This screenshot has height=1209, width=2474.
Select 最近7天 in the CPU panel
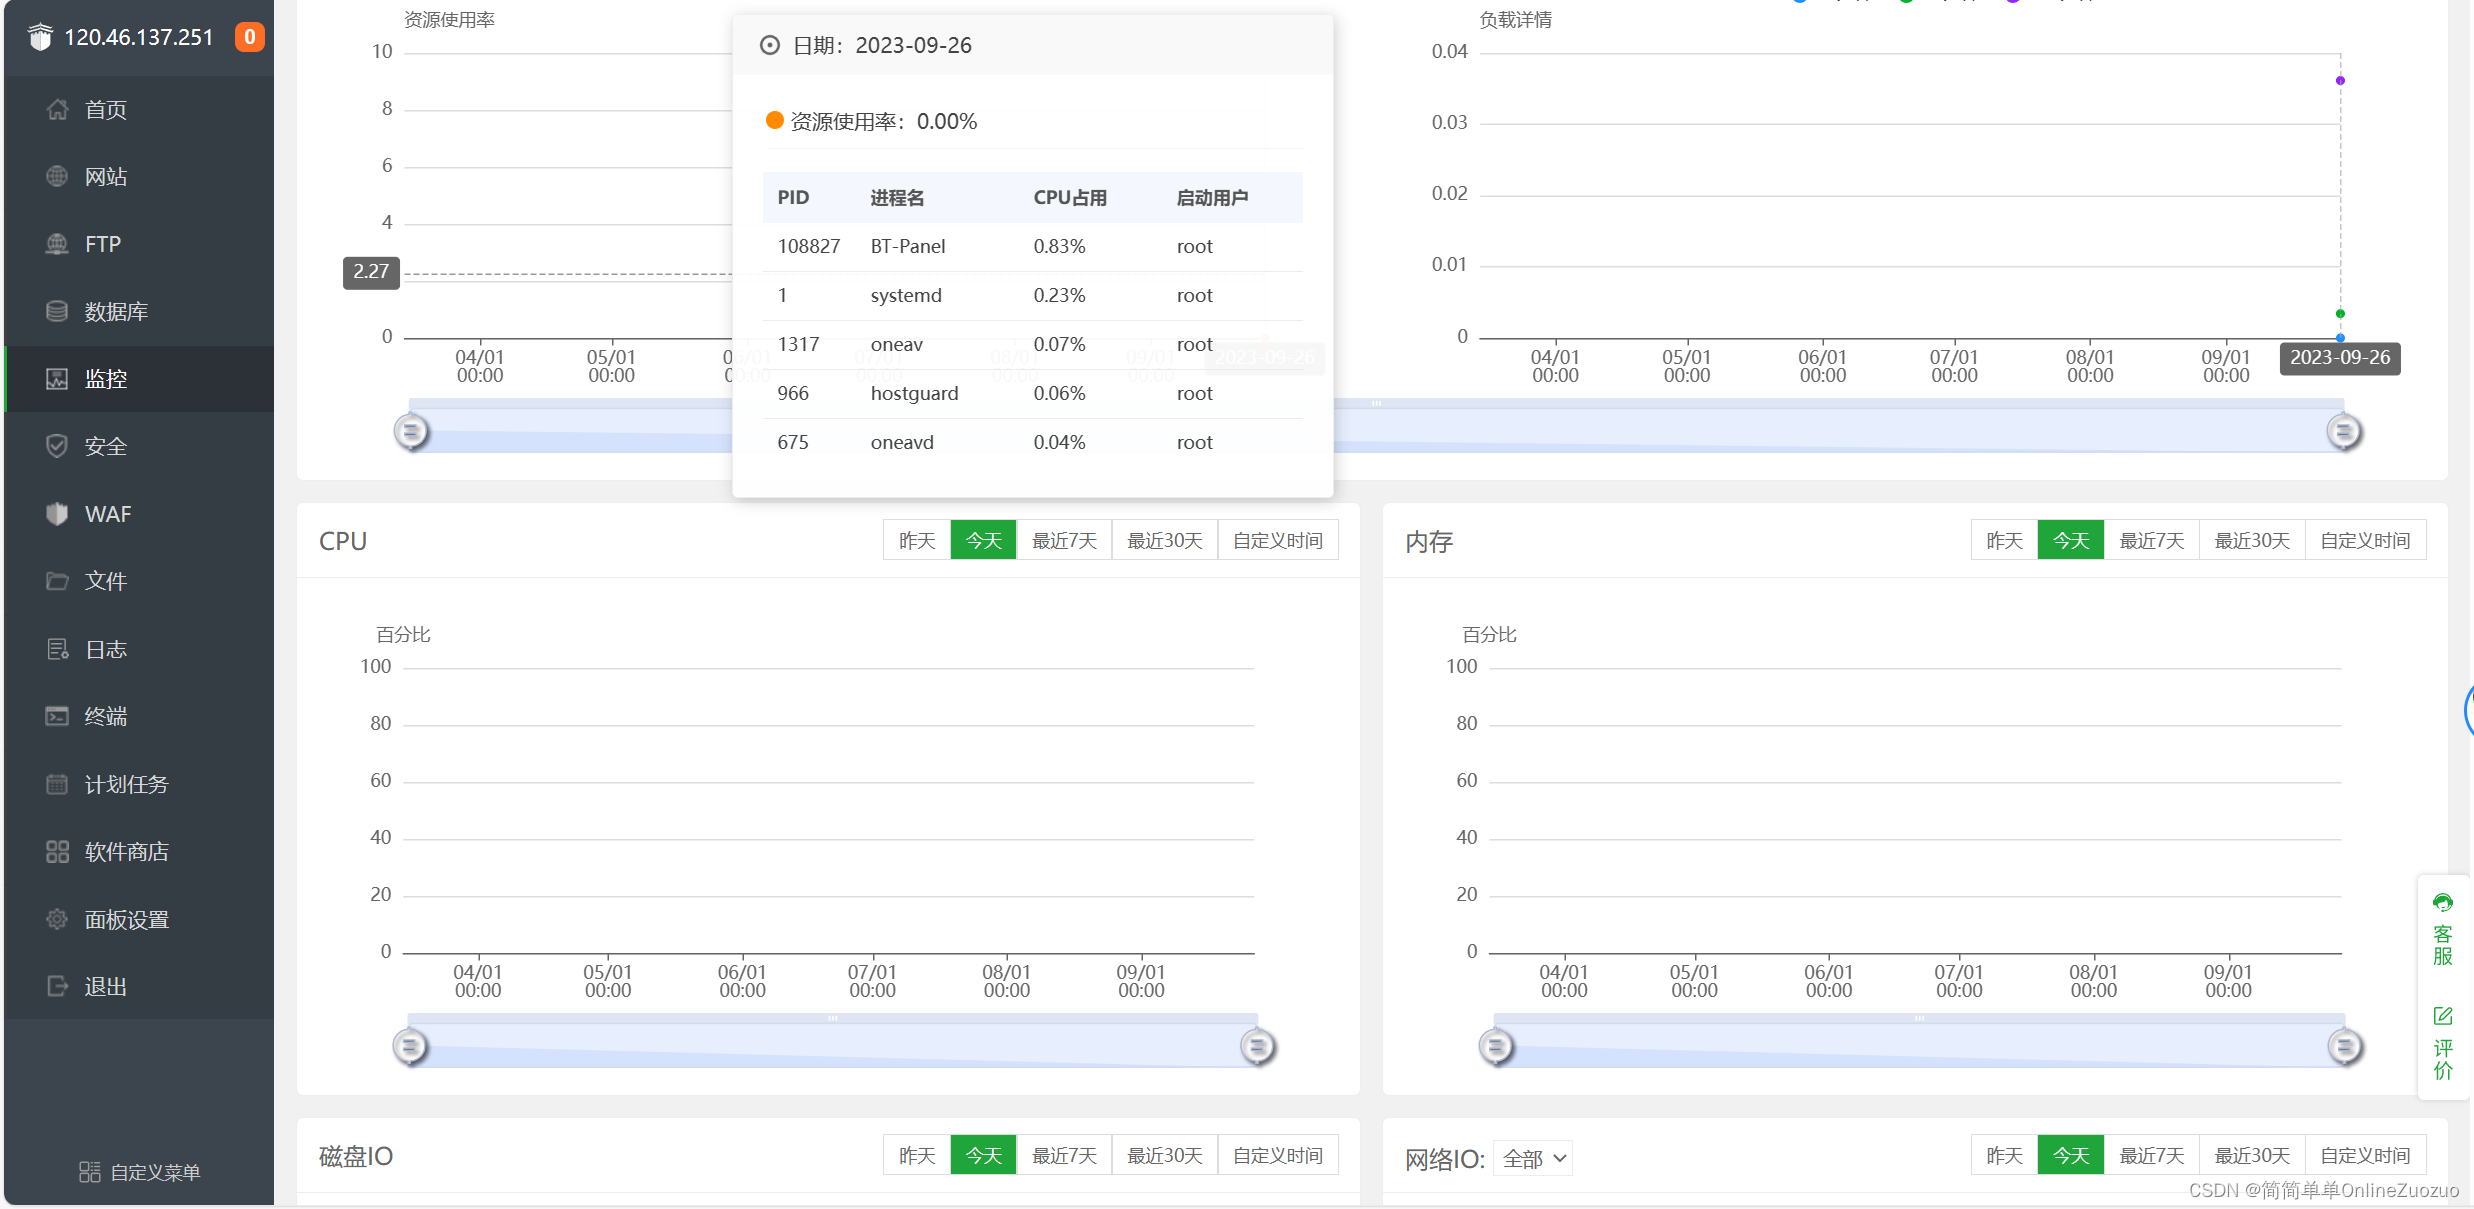pyautogui.click(x=1064, y=540)
